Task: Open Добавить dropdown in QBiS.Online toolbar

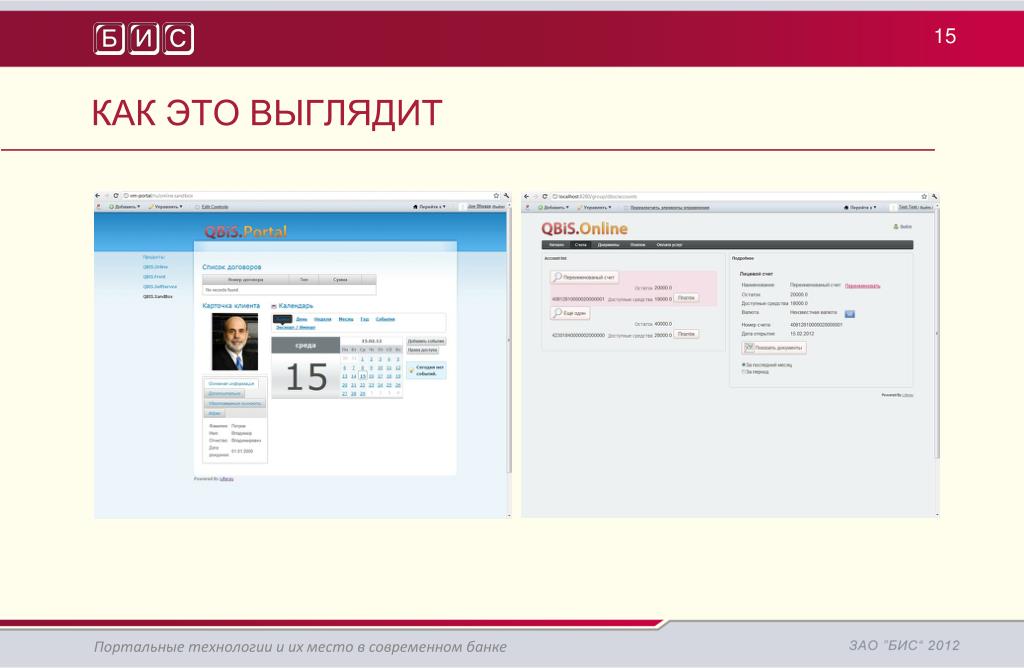Action: click(x=553, y=208)
